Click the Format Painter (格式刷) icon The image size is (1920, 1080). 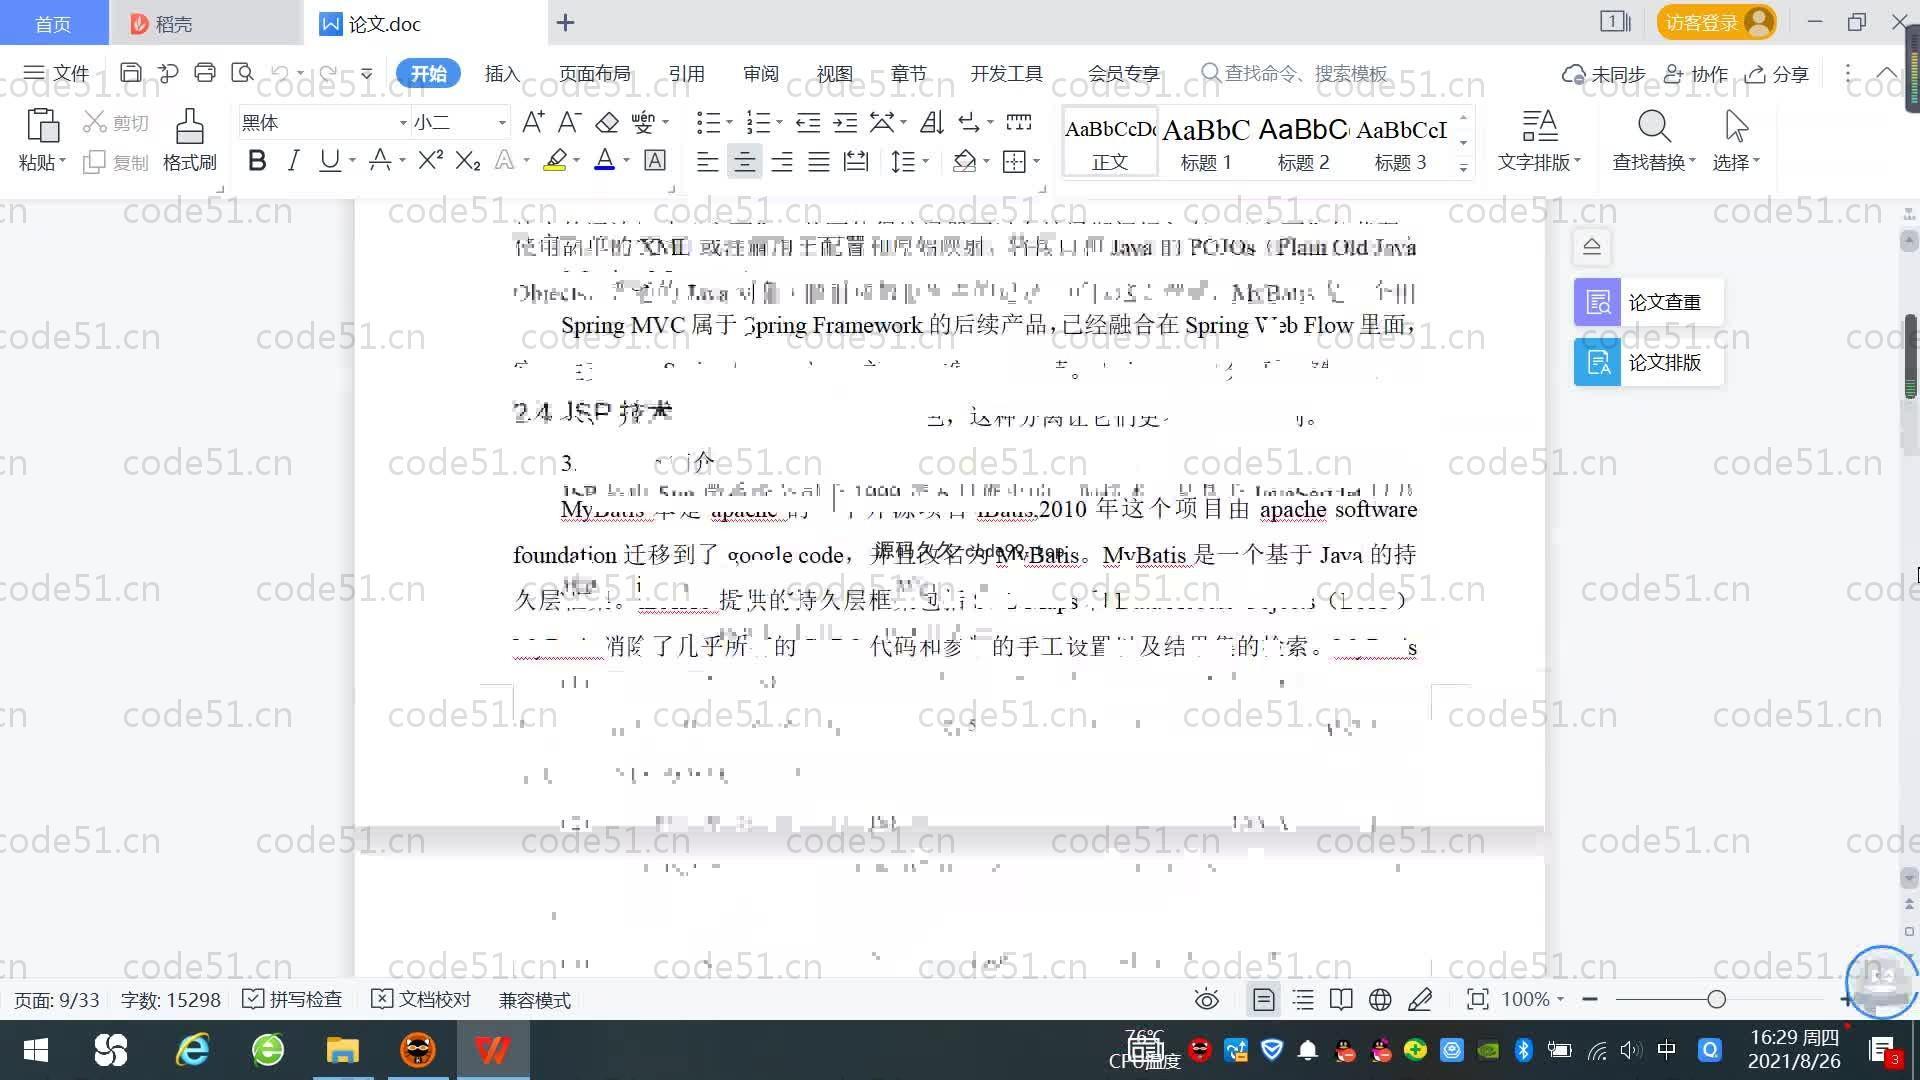[189, 127]
